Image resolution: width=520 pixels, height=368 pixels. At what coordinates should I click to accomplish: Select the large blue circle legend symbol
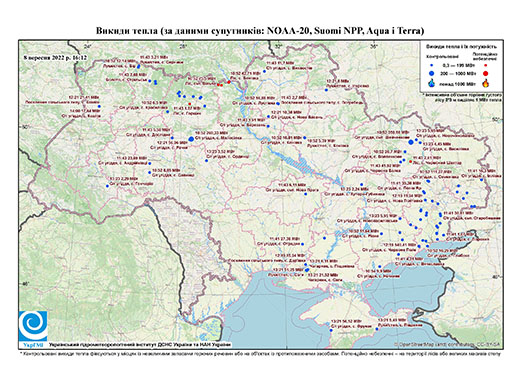[431, 73]
